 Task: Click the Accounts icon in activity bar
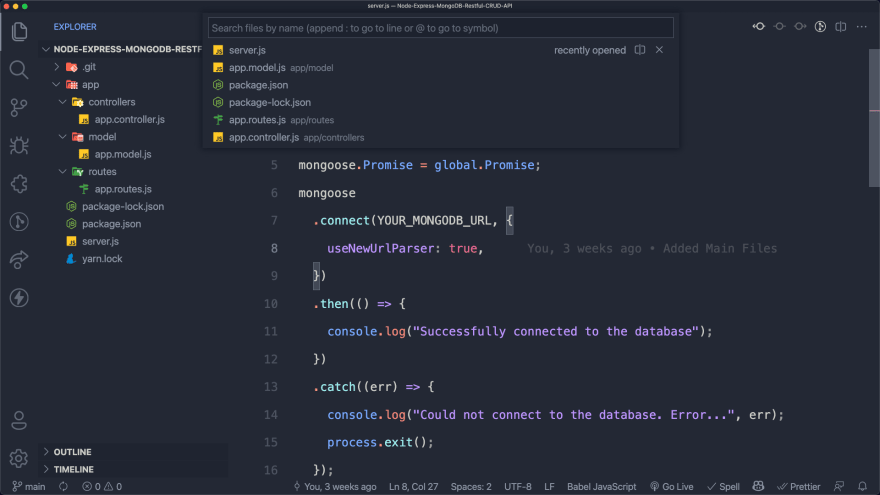click(19, 420)
